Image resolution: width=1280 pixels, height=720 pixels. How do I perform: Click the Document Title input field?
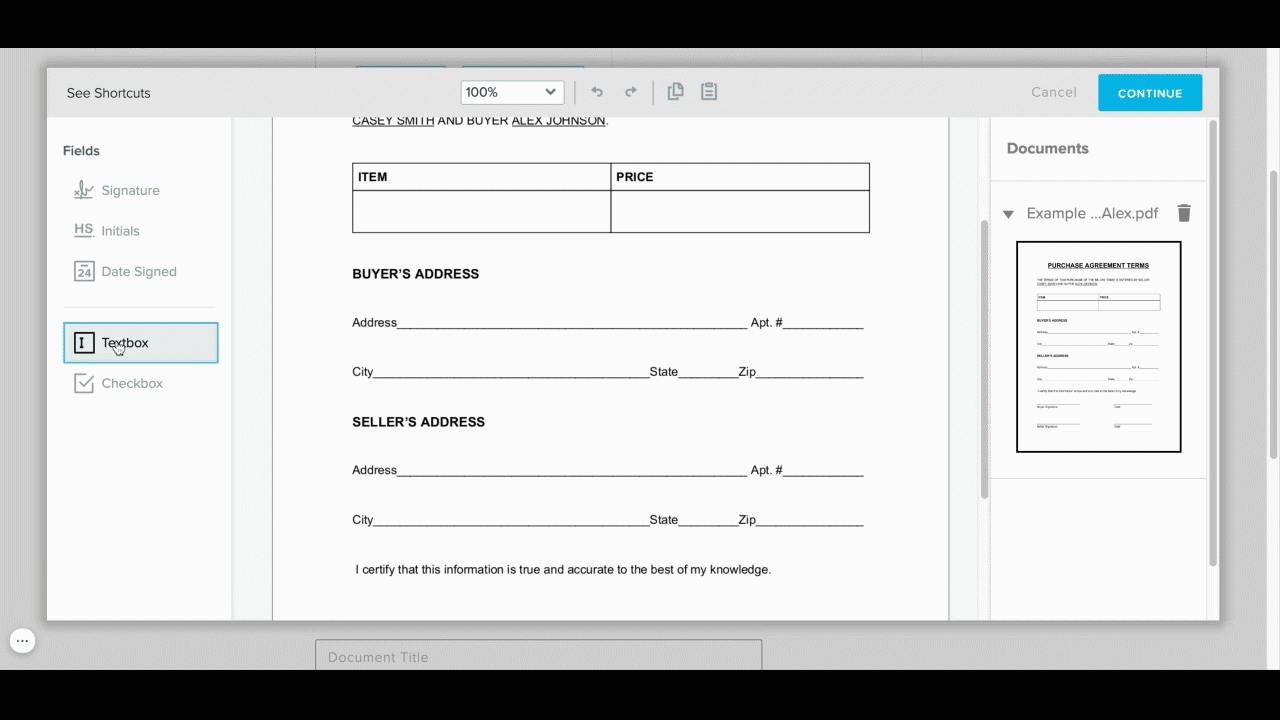click(538, 656)
